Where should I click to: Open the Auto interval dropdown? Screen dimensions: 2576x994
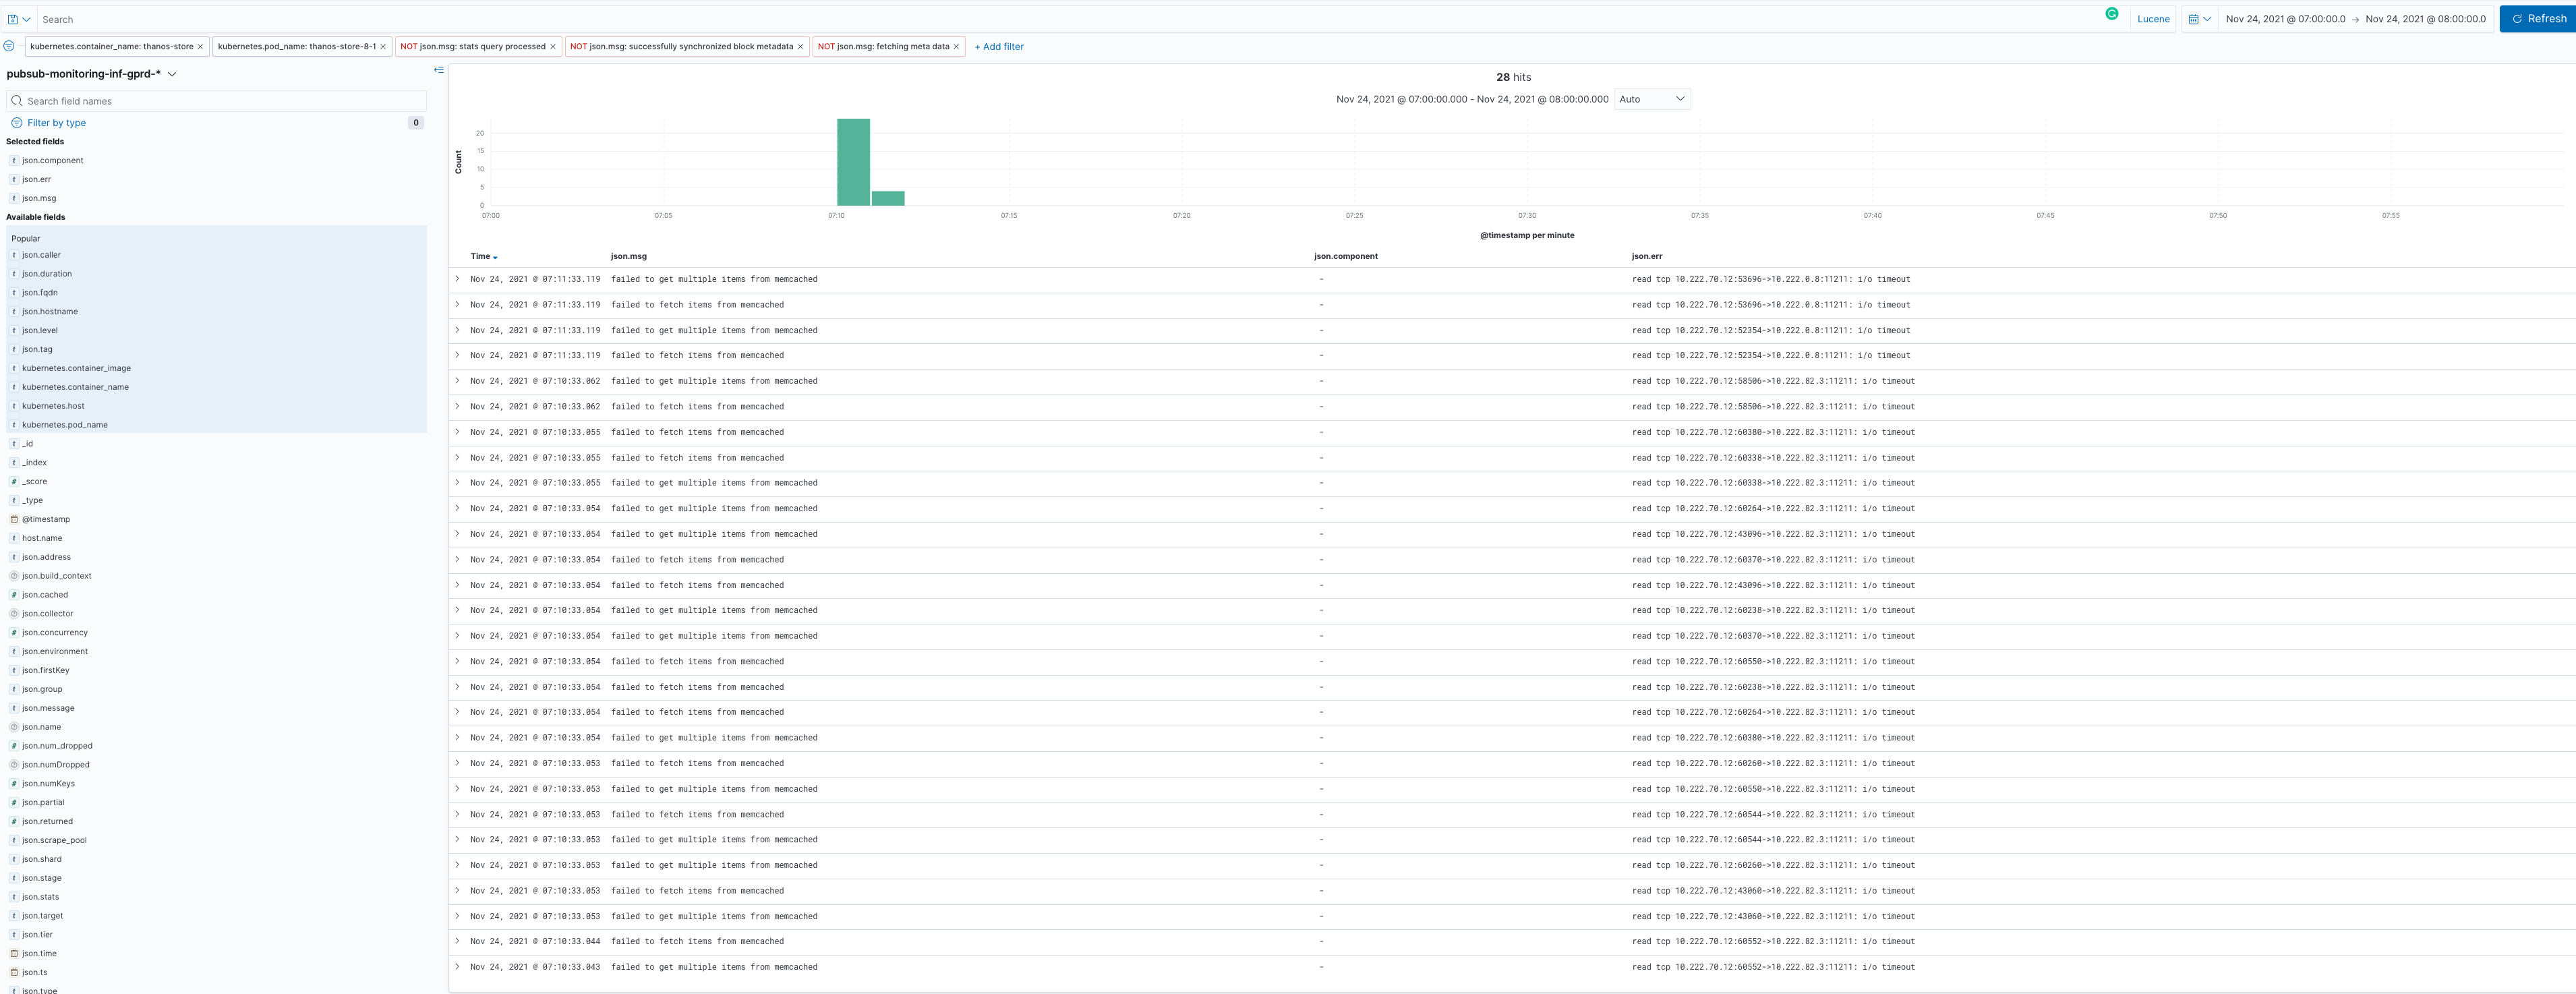coord(1651,99)
